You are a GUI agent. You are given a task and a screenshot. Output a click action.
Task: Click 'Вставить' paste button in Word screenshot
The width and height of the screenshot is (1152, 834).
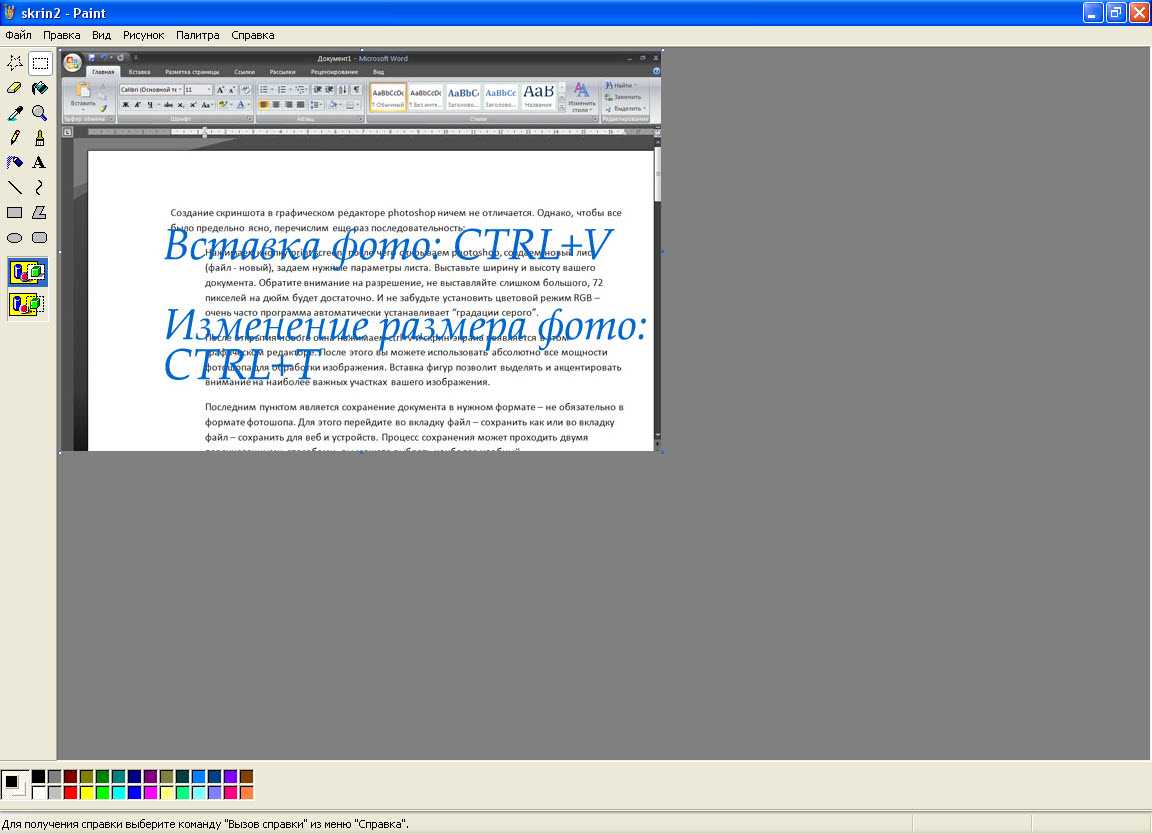coord(83,96)
